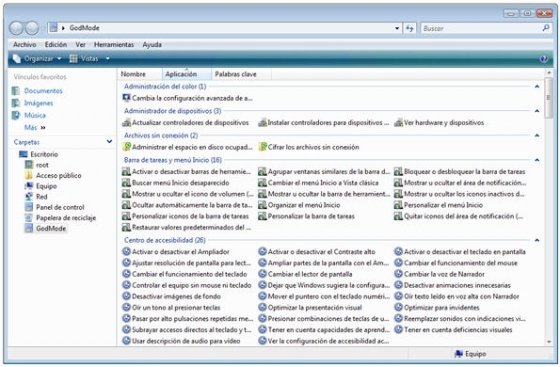Select the Acceso público folder icon
560x367 pixels.
click(x=29, y=175)
